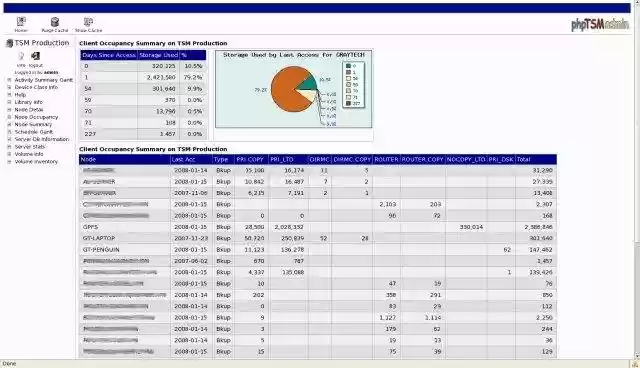Click icon beside Node Occupancy

[x=9, y=117]
